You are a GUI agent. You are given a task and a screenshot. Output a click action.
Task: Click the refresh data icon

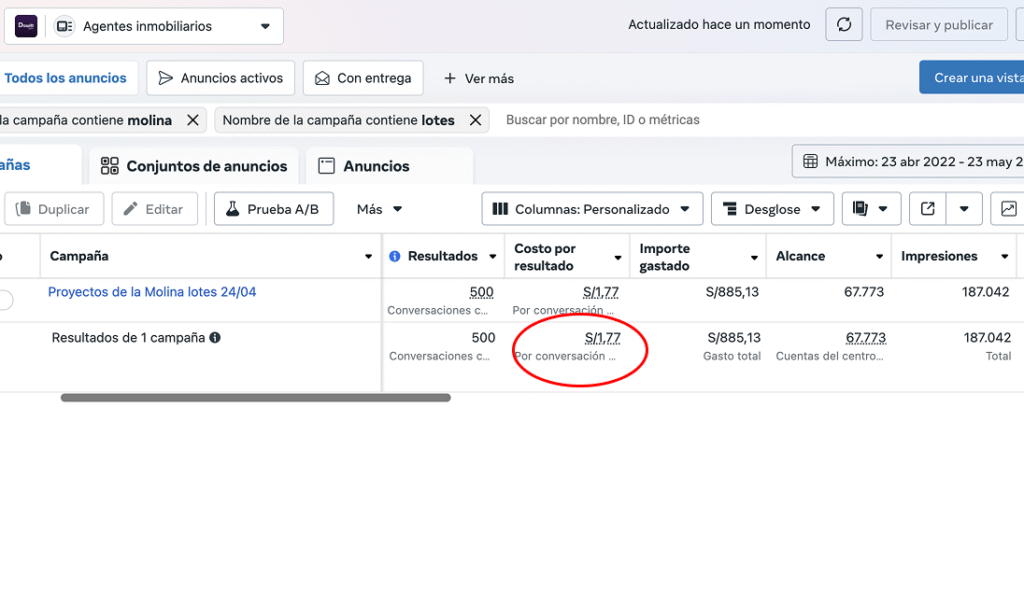[x=844, y=25]
